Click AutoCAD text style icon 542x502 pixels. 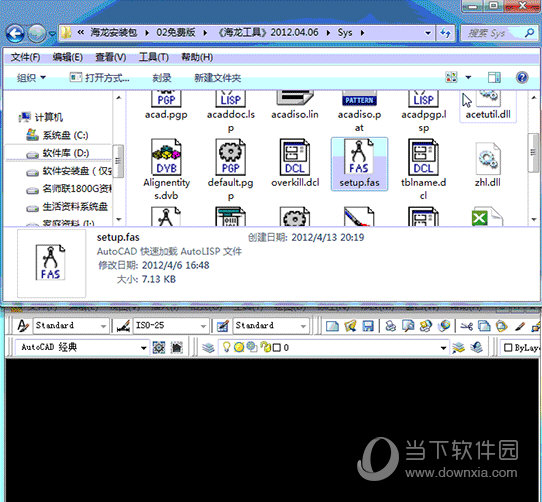click(x=23, y=326)
